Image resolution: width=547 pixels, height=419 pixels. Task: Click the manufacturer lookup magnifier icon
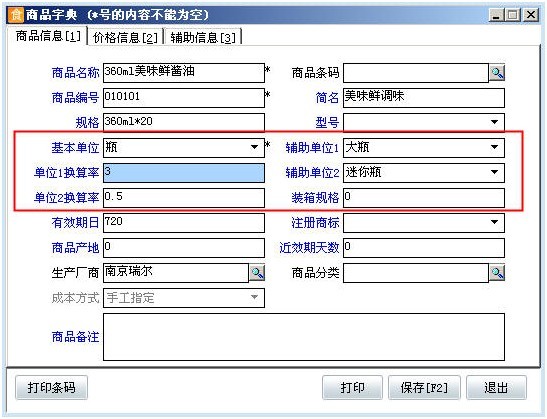[257, 272]
